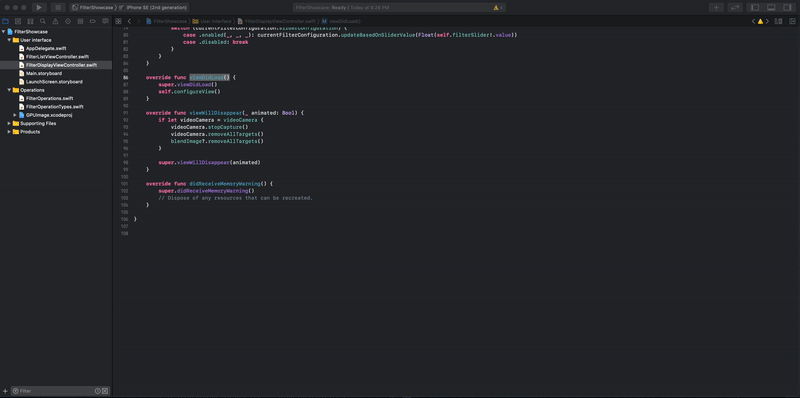Open the Library with plus button

pyautogui.click(x=716, y=8)
